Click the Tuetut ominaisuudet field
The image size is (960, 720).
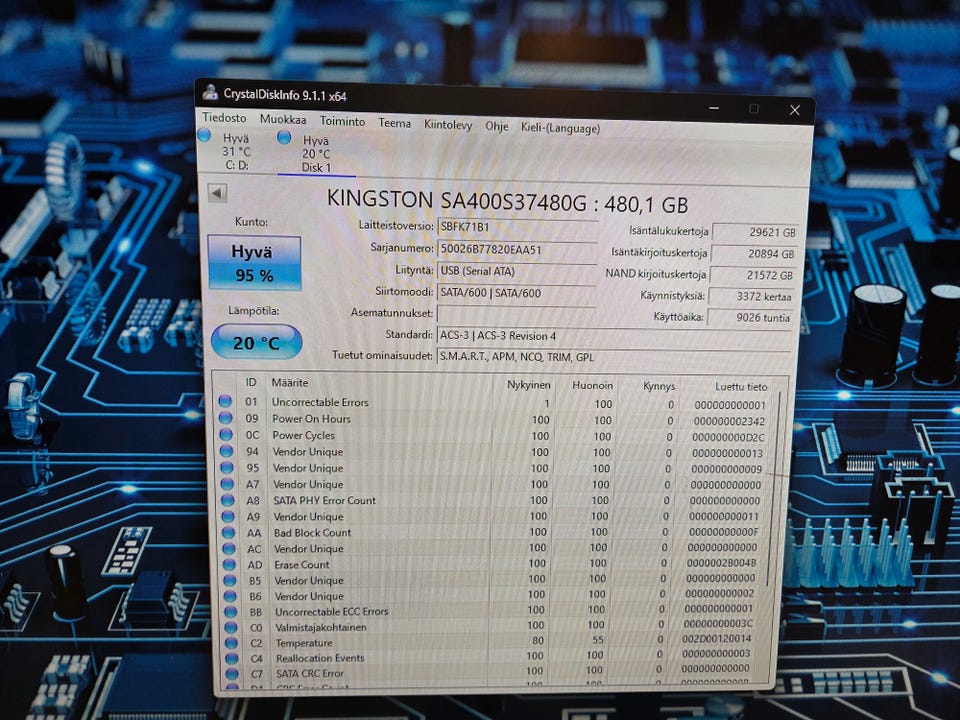coord(613,357)
